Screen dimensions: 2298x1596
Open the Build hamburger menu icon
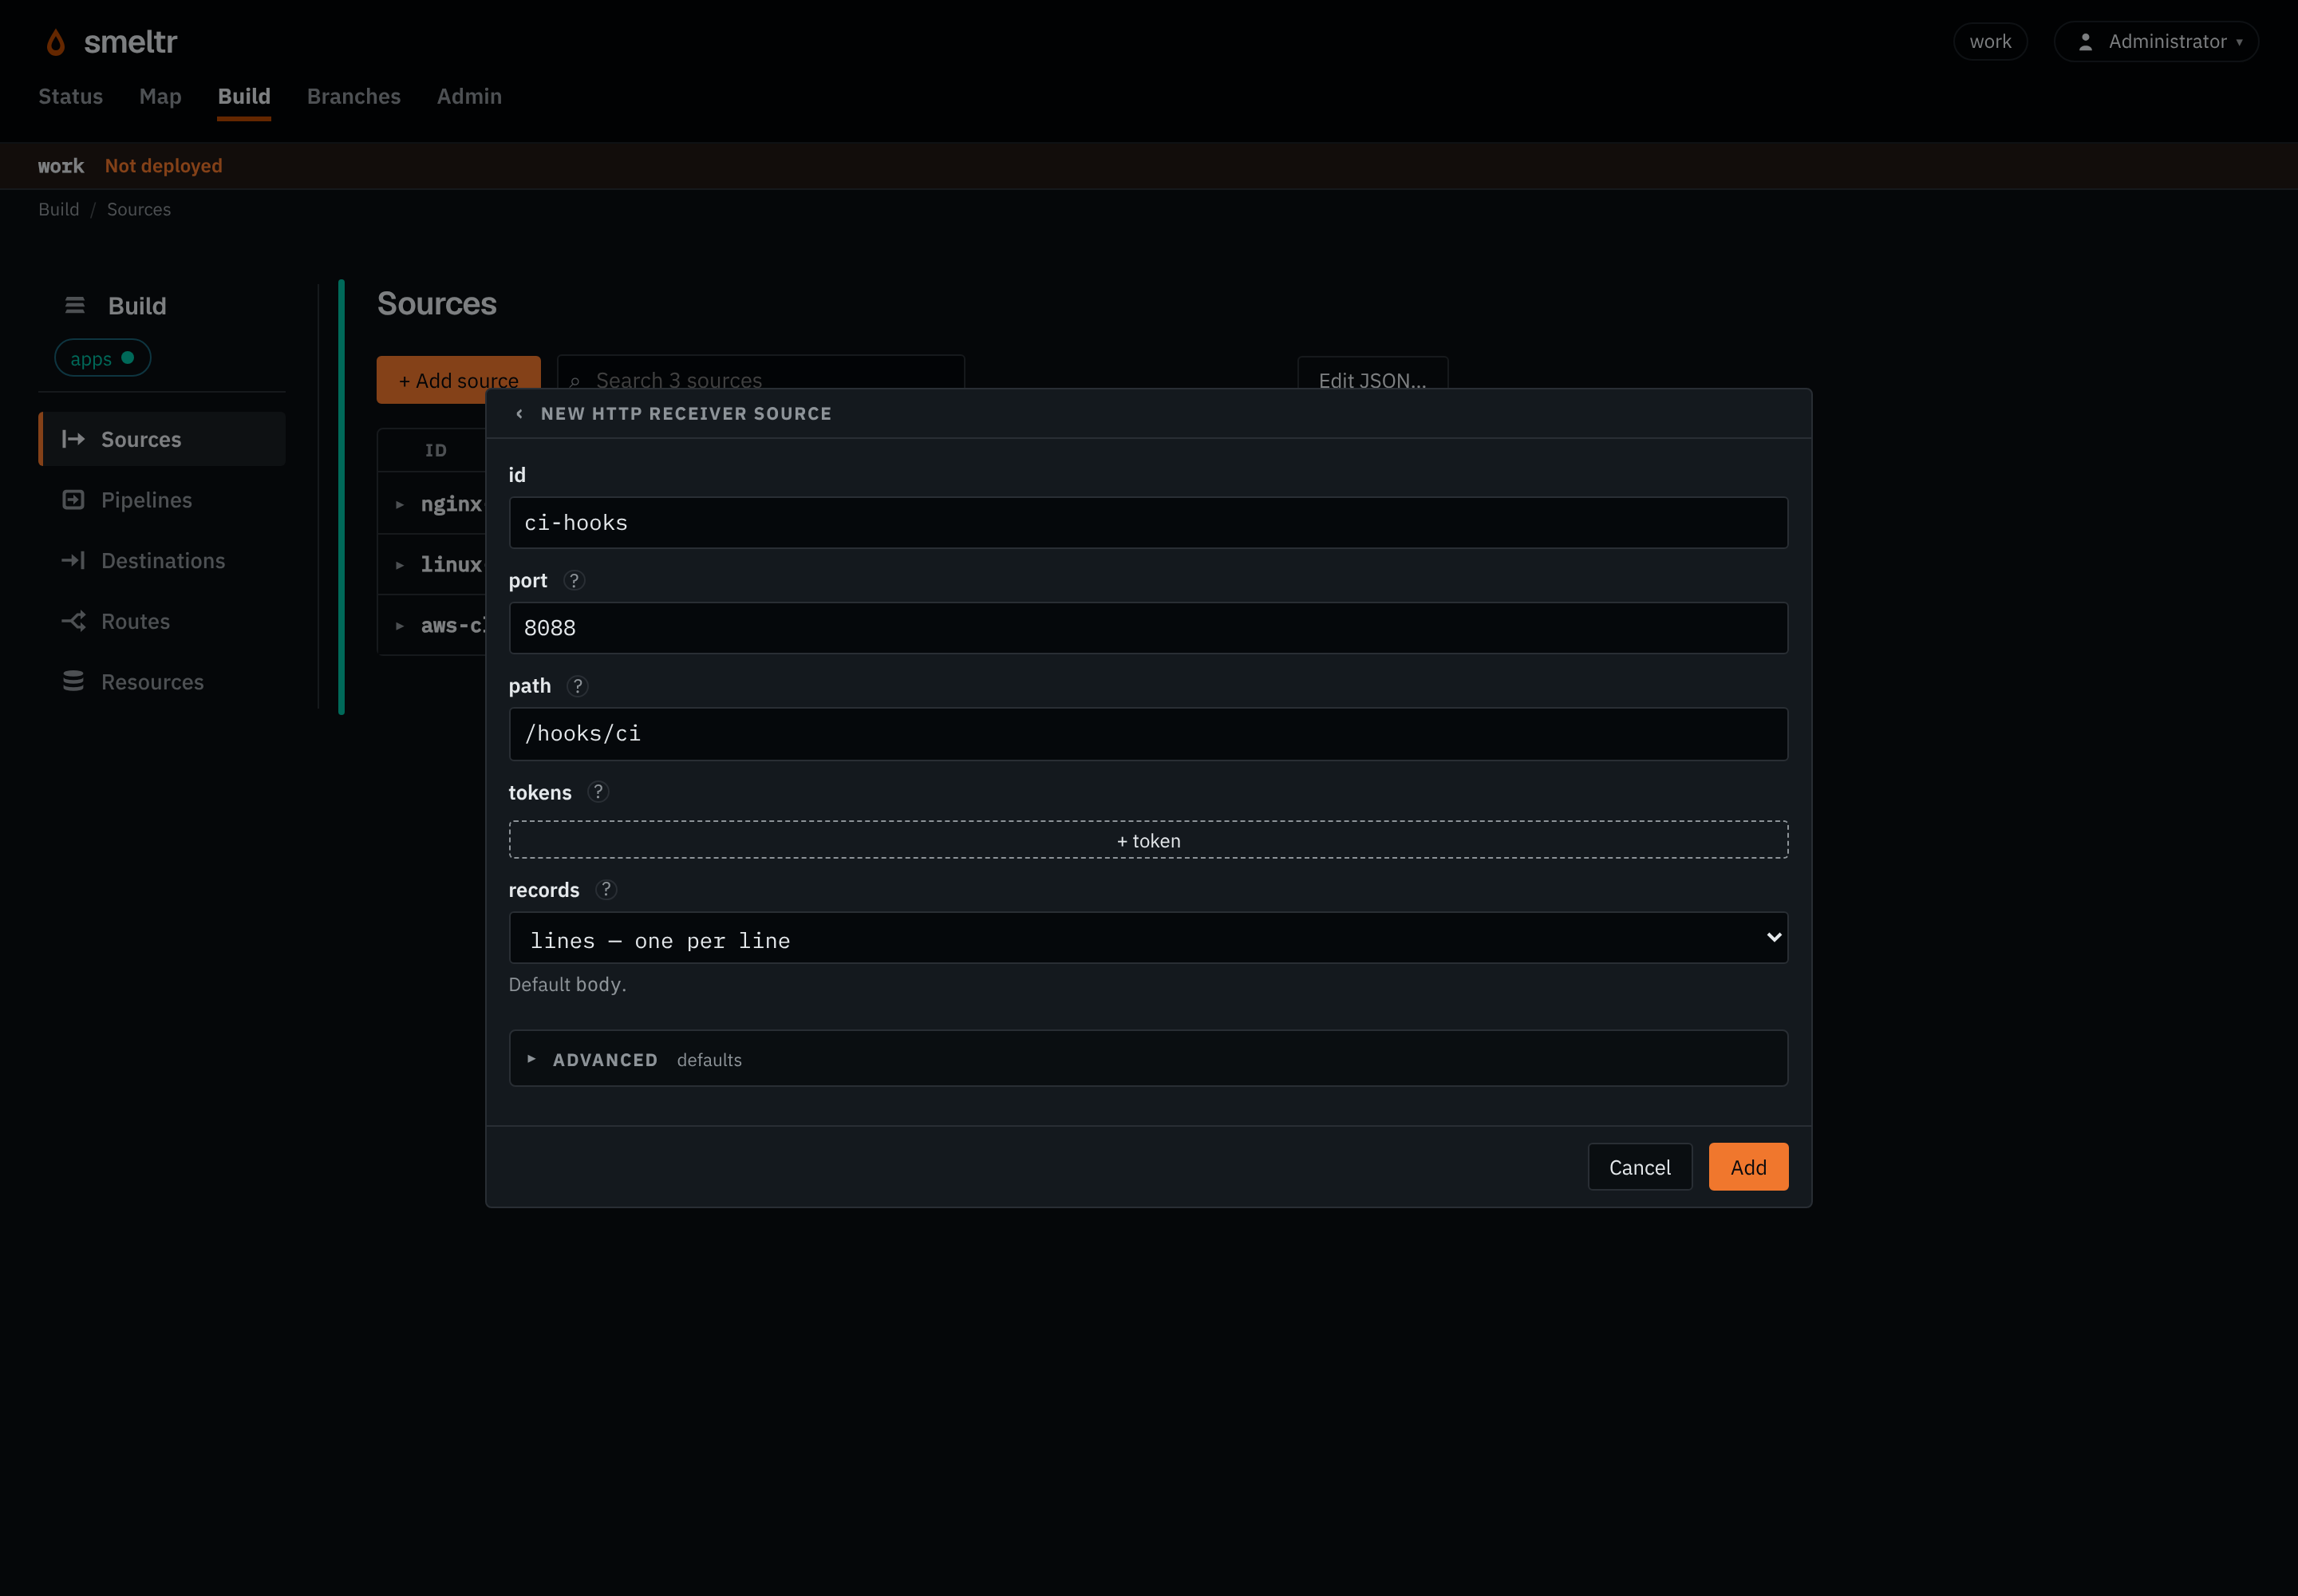(x=75, y=305)
